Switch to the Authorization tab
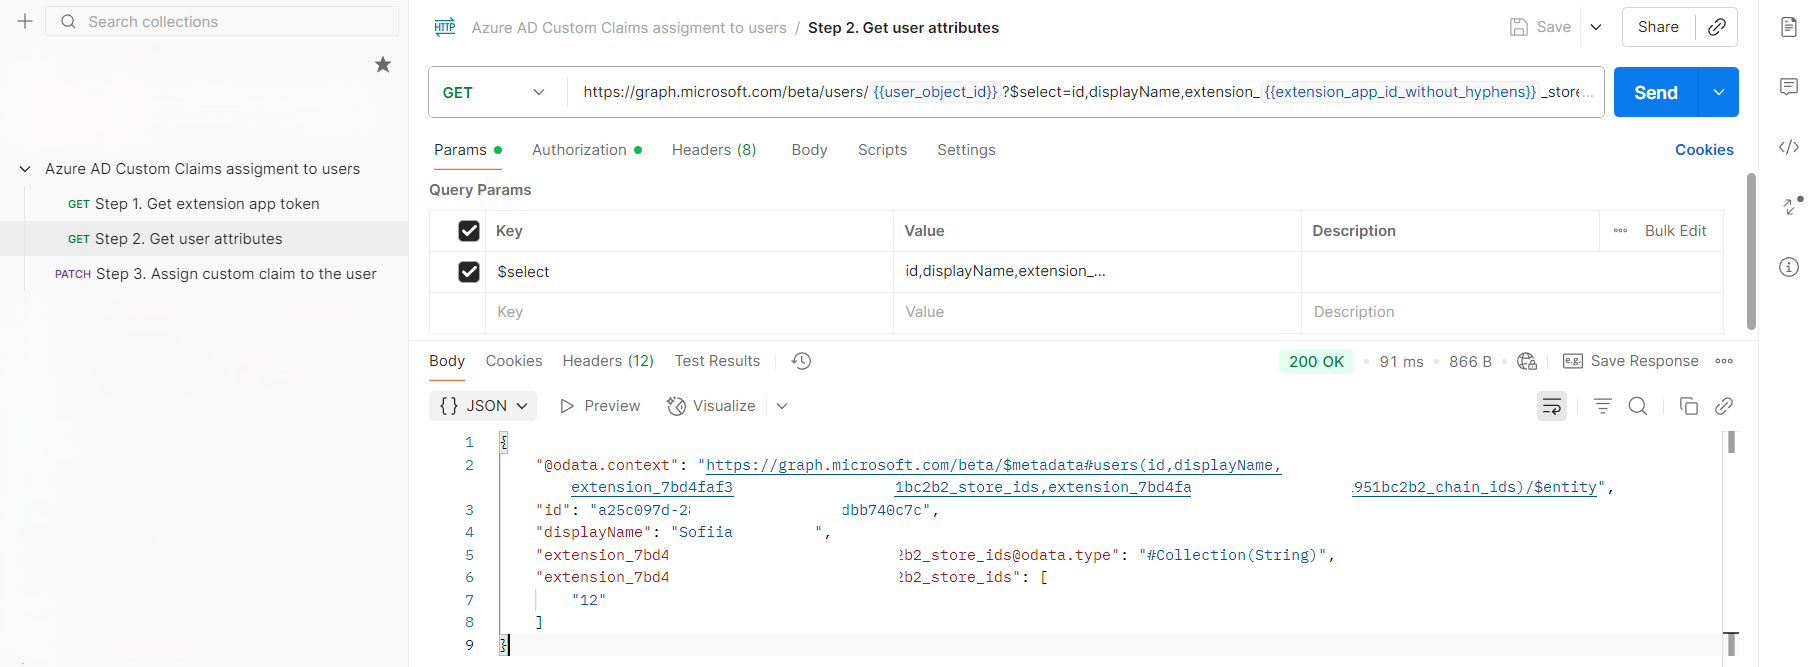The height and width of the screenshot is (667, 1817). pos(586,150)
